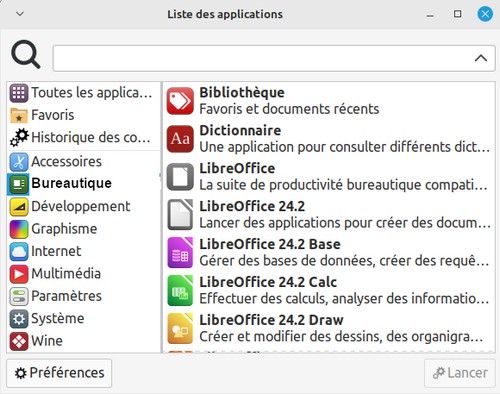Open the Bibliothèque red tag icon
Viewport: 500px width, 394px height.
(180, 101)
